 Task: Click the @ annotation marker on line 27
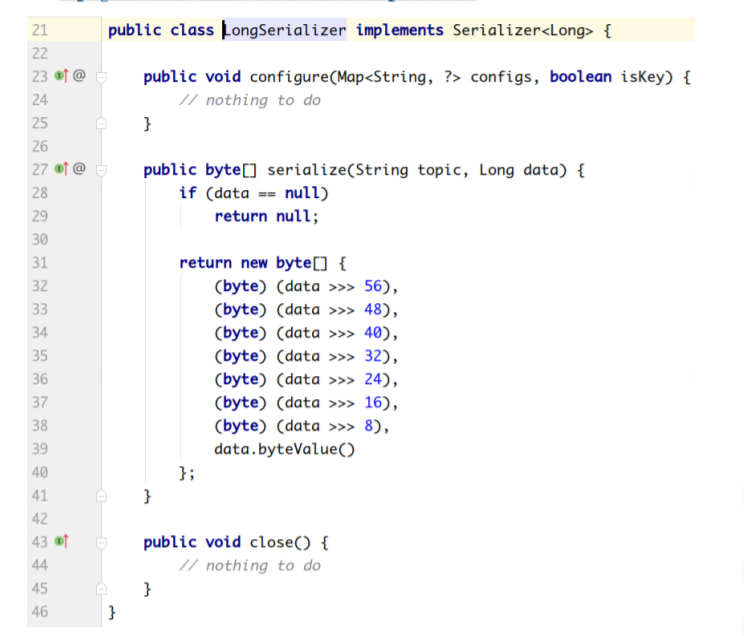[x=79, y=168]
